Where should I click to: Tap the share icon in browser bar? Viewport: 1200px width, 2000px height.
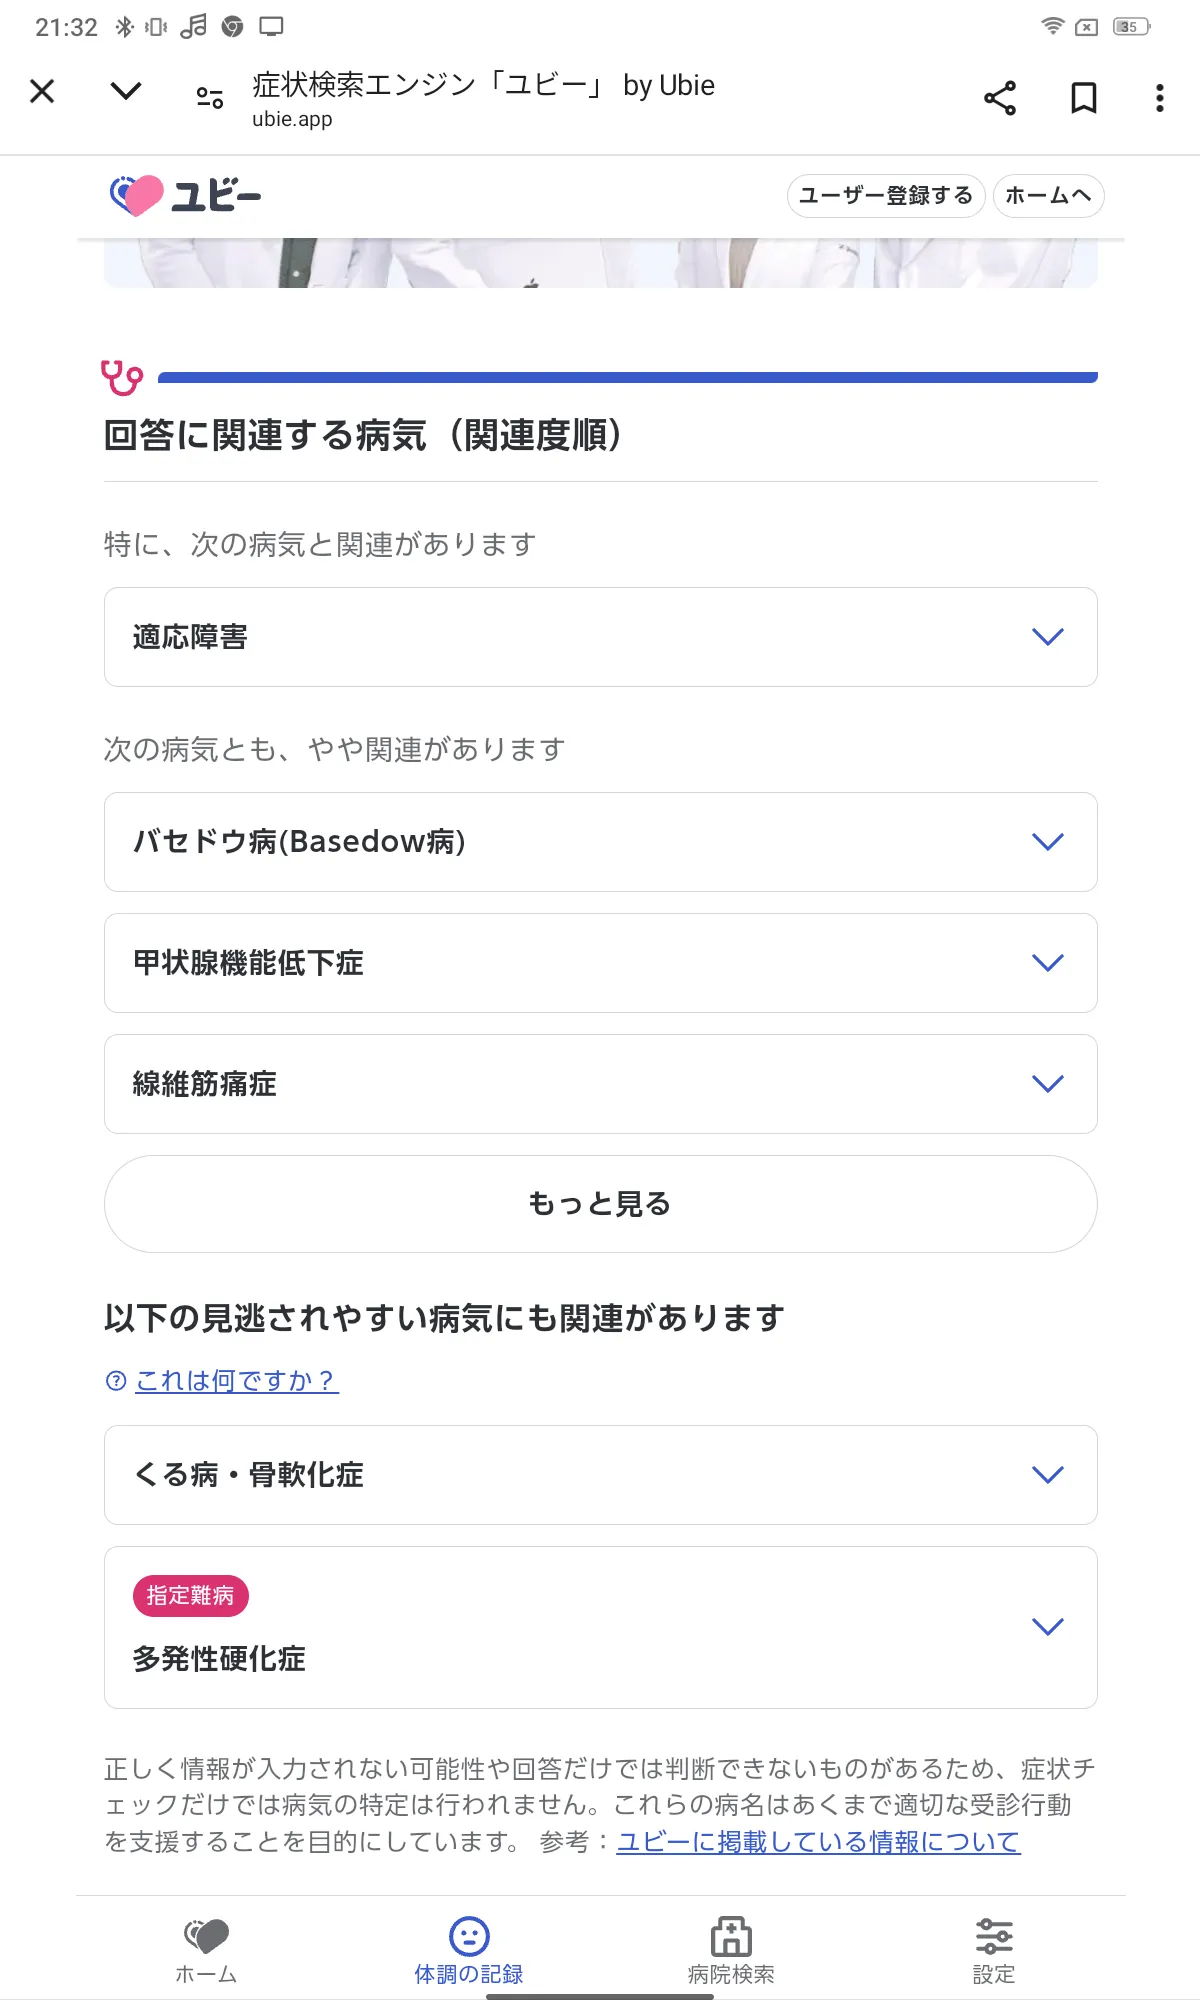point(999,98)
